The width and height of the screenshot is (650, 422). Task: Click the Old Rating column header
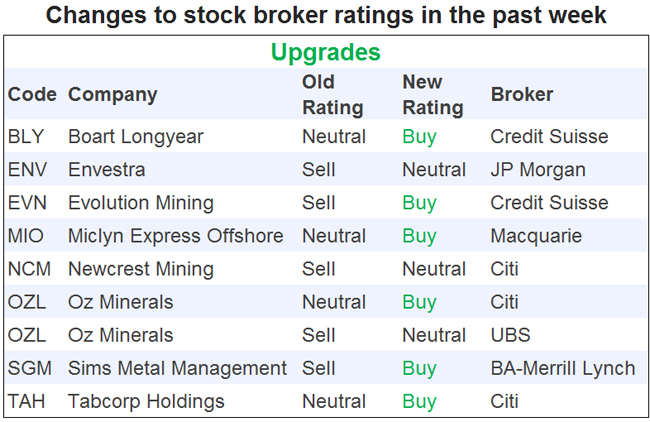[x=333, y=94]
